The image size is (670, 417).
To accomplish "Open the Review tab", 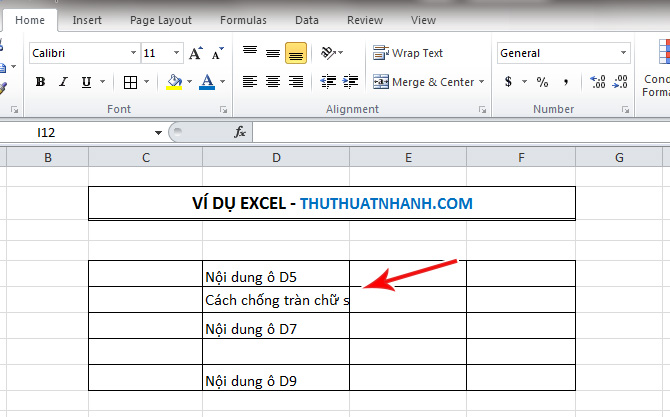I will [365, 20].
